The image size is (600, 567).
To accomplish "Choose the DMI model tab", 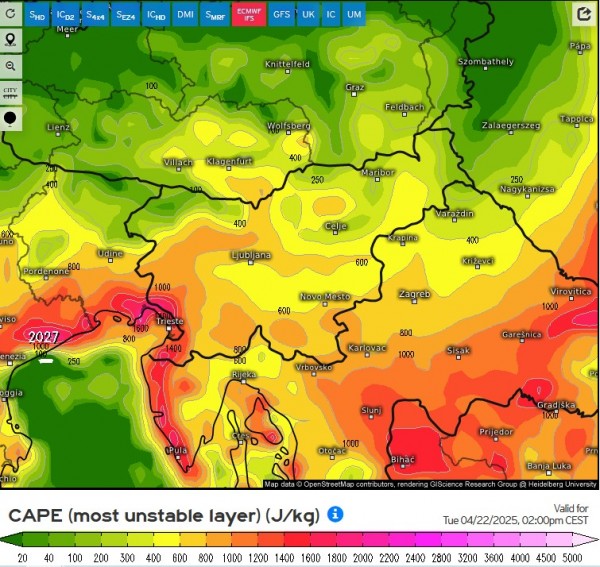I will (185, 15).
